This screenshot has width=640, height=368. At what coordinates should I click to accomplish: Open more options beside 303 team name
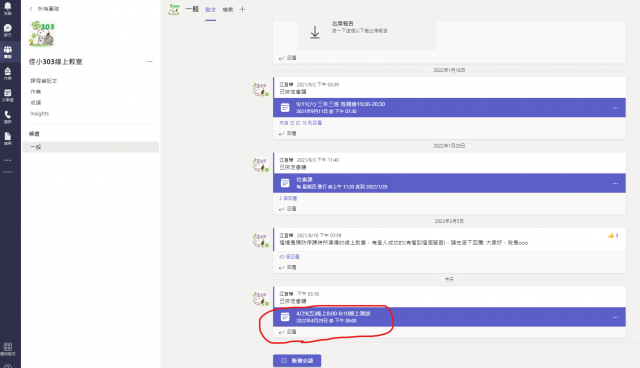coord(150,62)
